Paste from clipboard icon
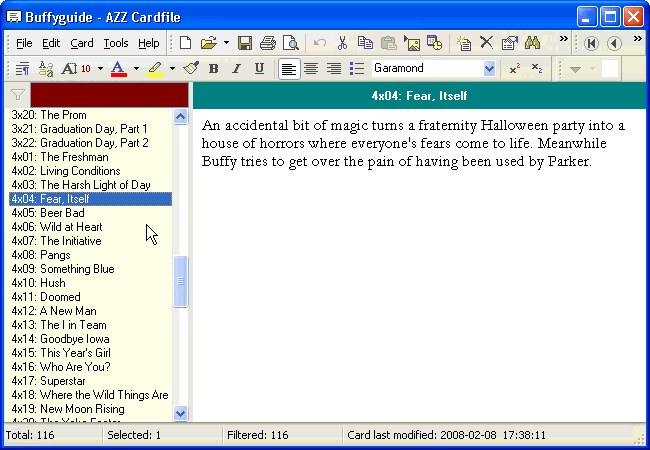 point(388,43)
